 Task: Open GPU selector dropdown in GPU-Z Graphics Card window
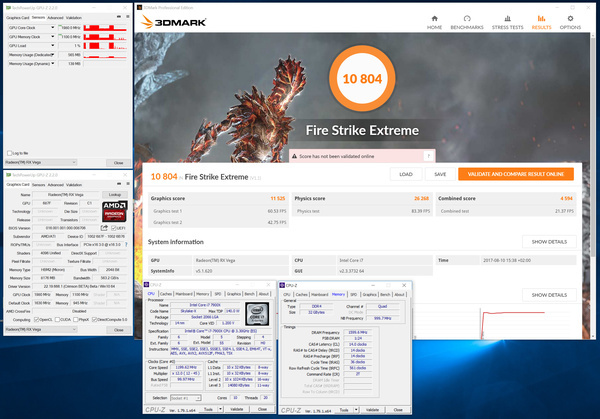coord(41,329)
